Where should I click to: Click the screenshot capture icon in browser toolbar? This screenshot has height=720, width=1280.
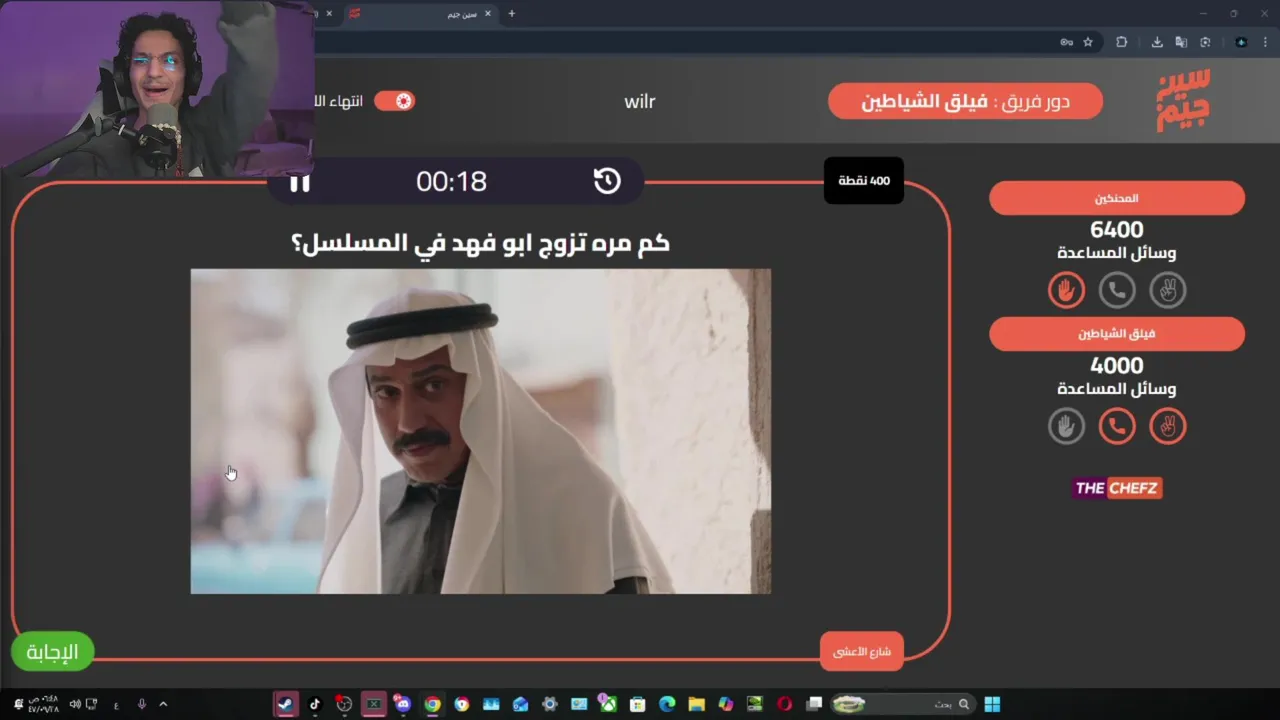point(1205,42)
